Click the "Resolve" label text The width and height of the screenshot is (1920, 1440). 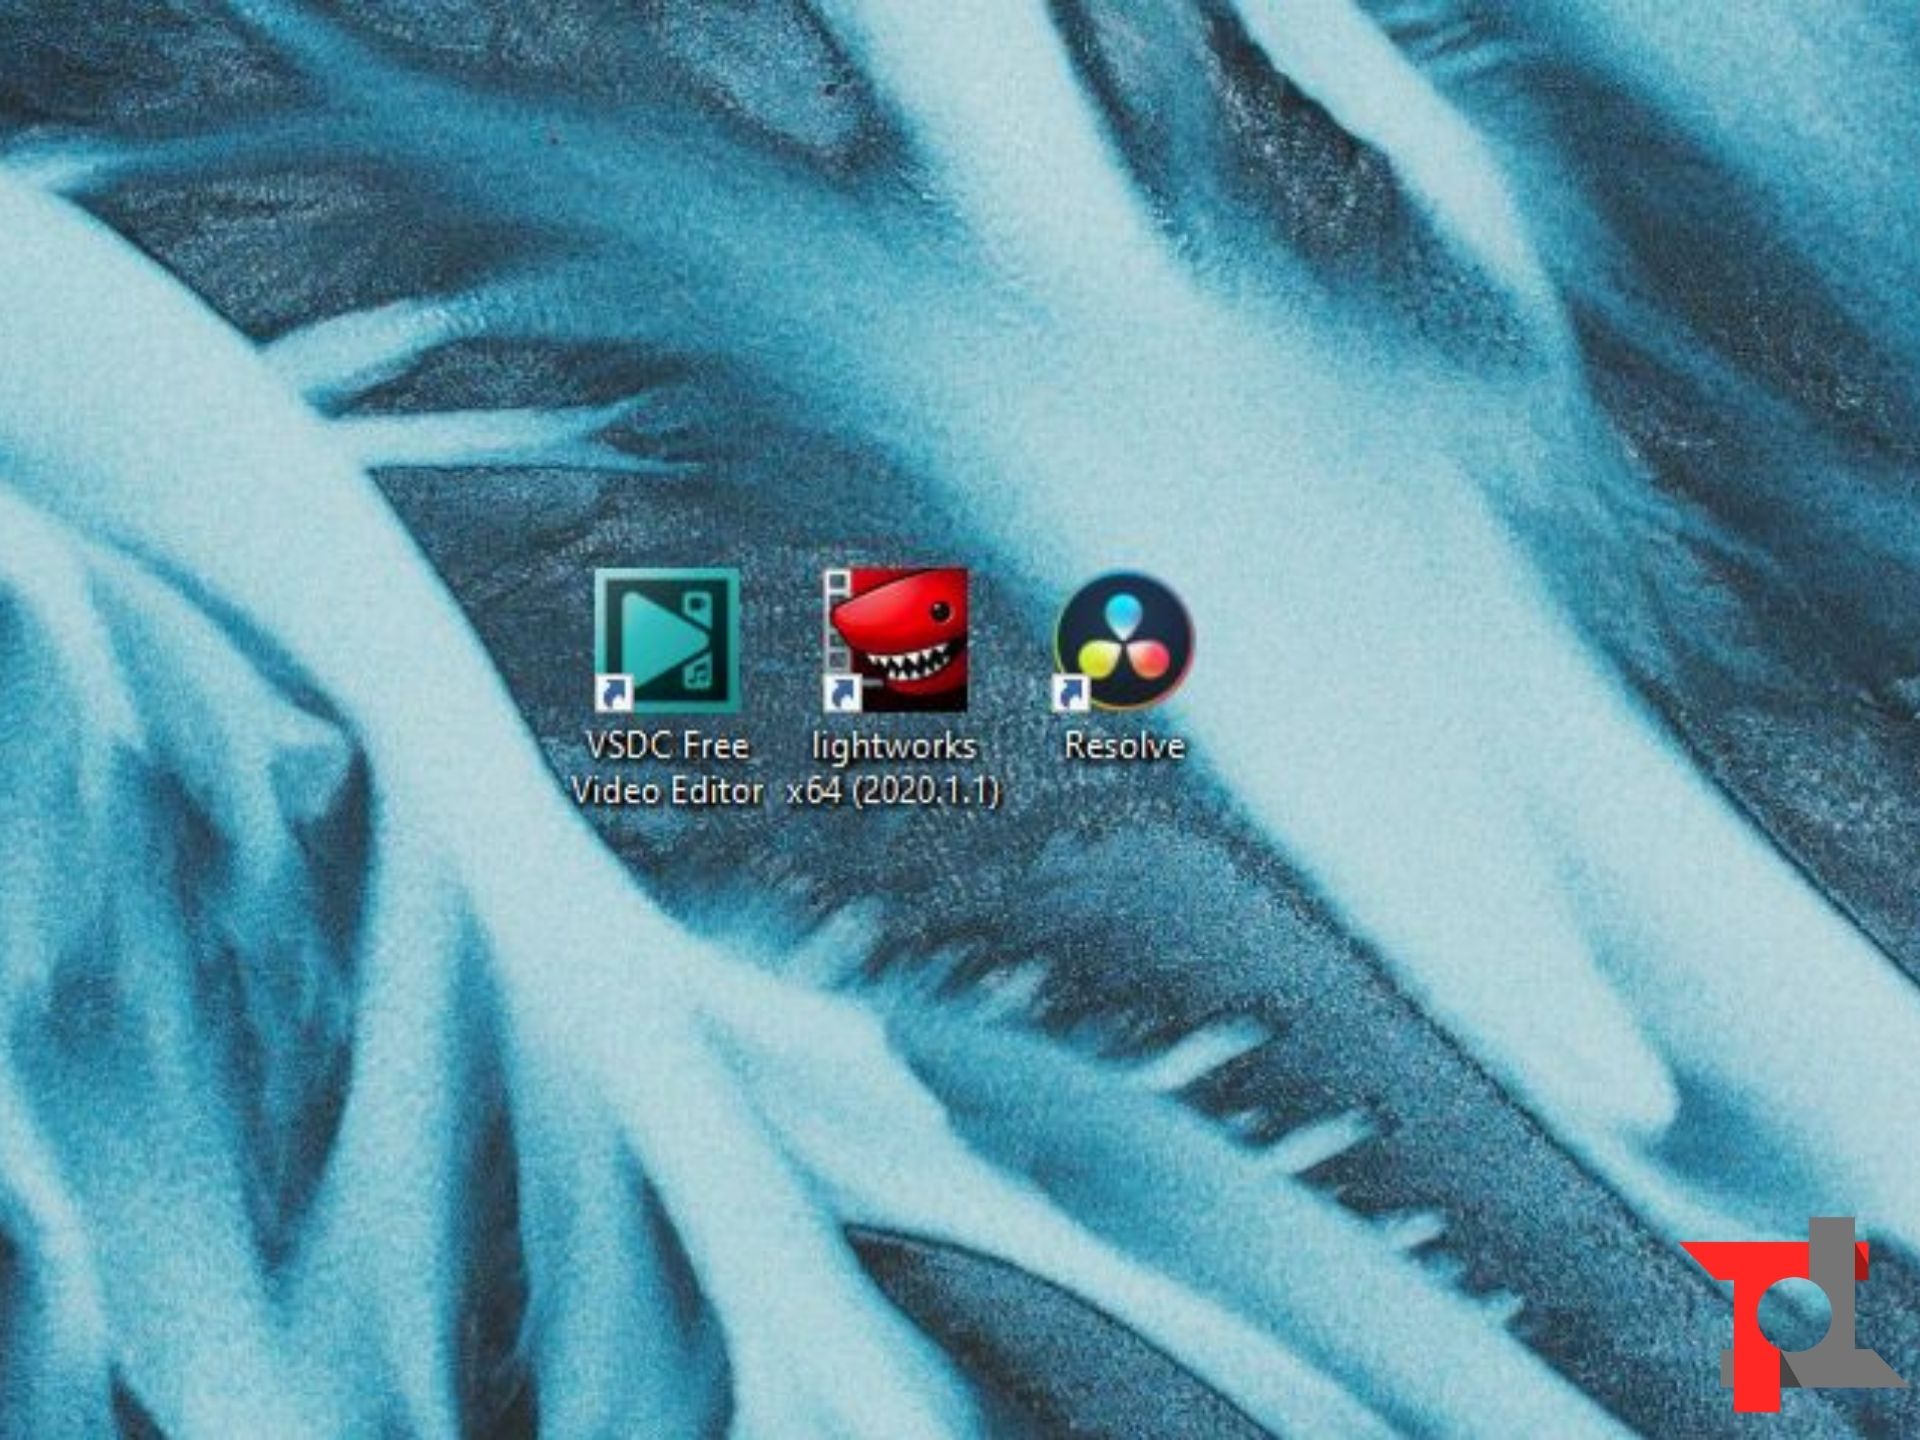pos(1124,746)
